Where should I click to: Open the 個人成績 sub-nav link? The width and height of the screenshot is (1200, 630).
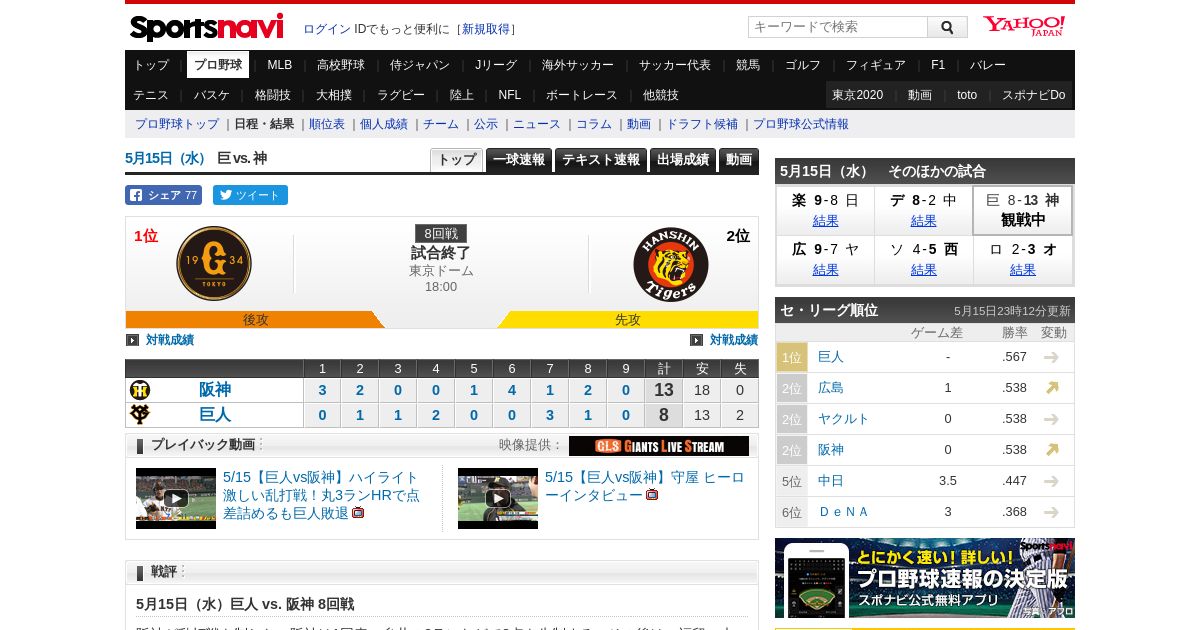click(x=384, y=124)
